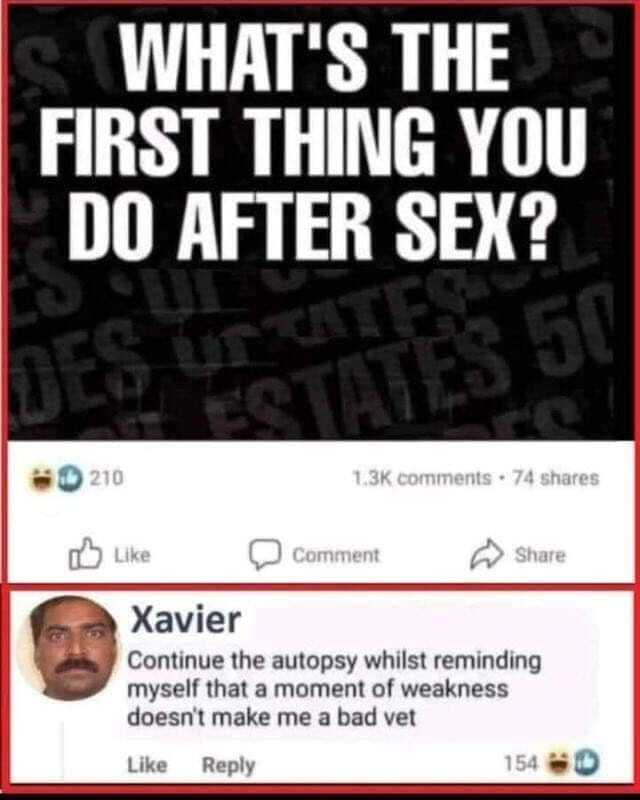Screen dimensions: 640x800
Task: Click the blue like badge beside 210
Action: (x=67, y=479)
